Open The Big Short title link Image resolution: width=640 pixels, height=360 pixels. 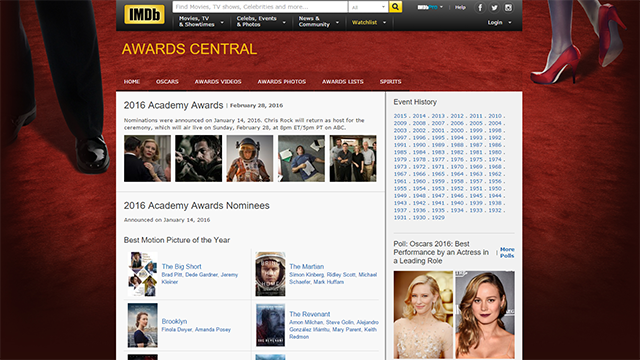pos(182,267)
